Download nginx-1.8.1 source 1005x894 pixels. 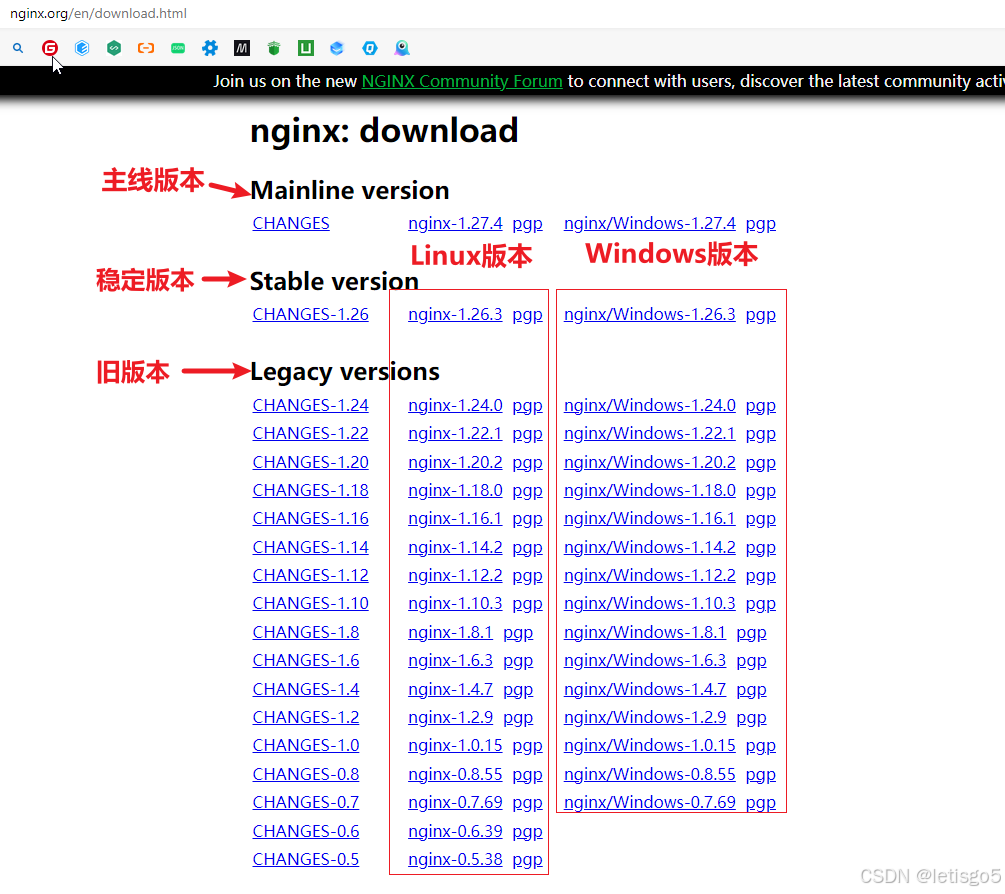coord(451,633)
